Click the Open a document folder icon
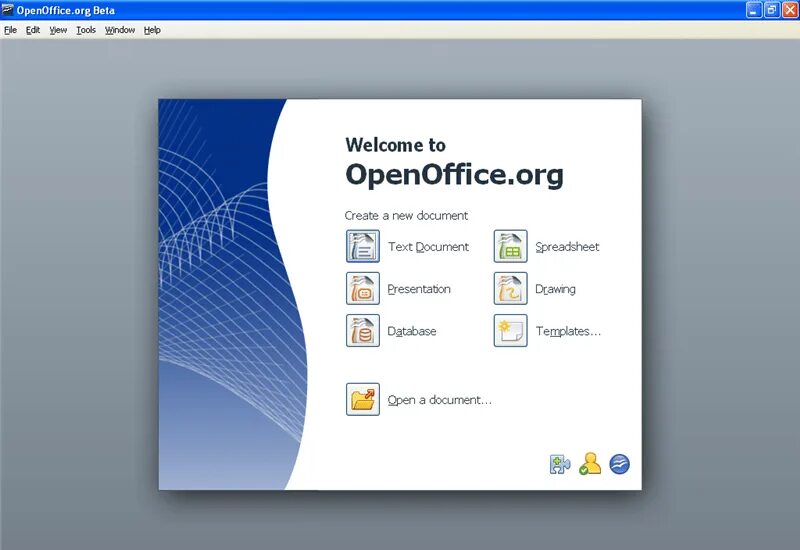 click(363, 399)
